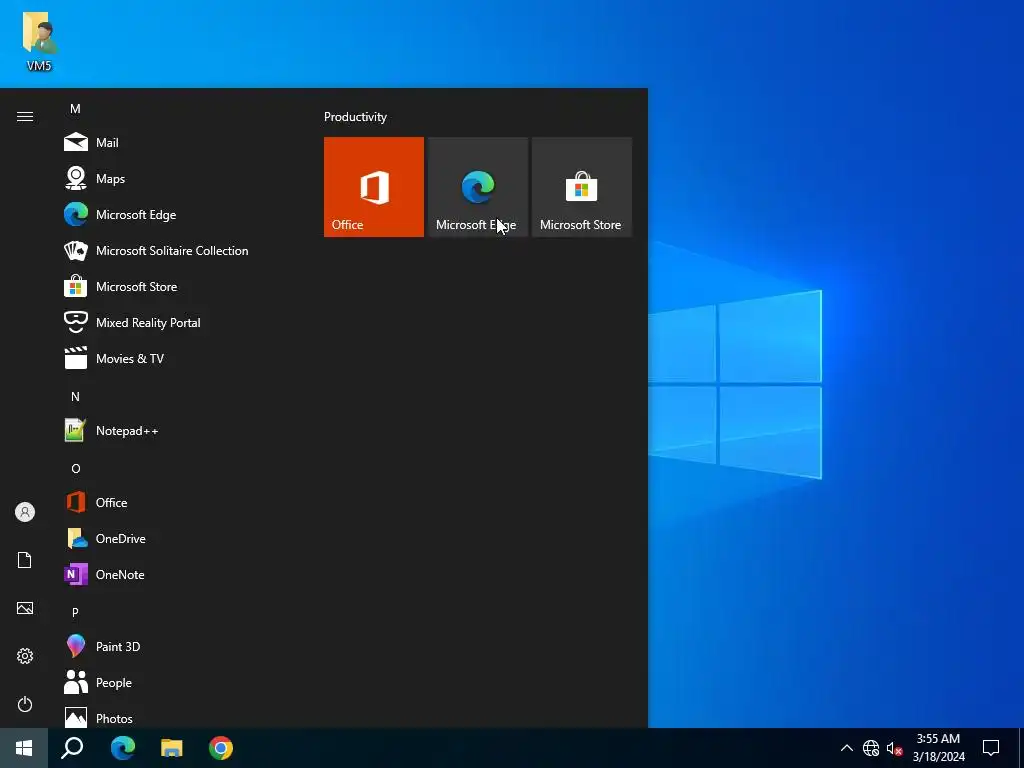
Task: Open the Action Center notifications
Action: [x=991, y=748]
